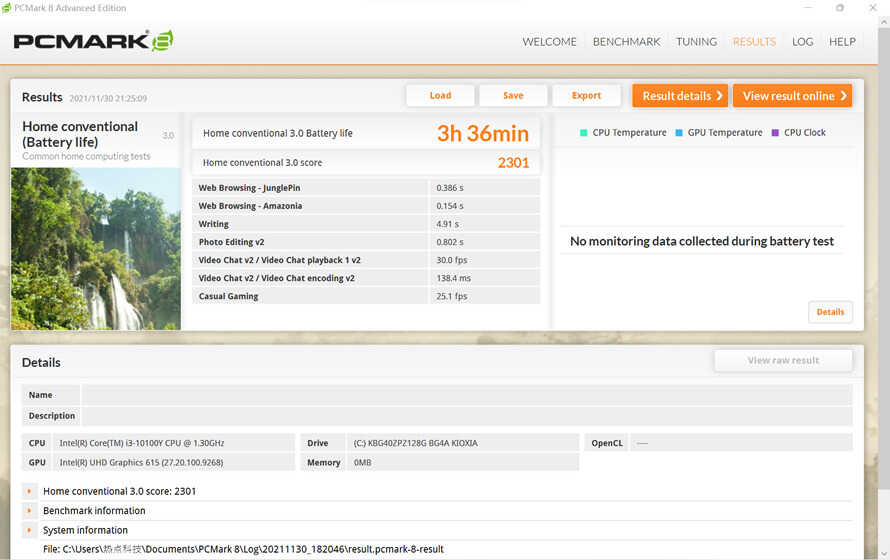Expand Home conventional 3.0 score row
The width and height of the screenshot is (890, 560).
29,491
